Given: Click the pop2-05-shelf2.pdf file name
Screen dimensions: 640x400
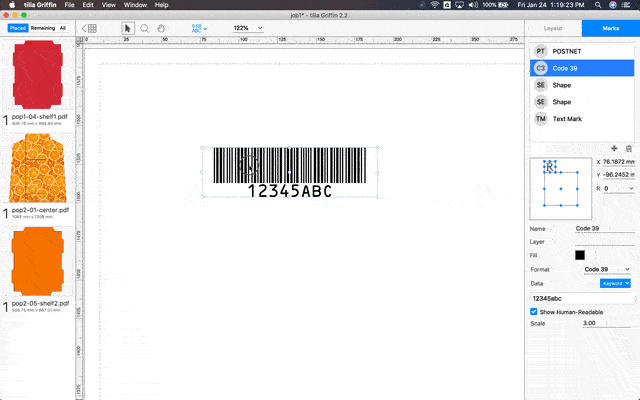Looking at the screenshot, I should coord(40,304).
